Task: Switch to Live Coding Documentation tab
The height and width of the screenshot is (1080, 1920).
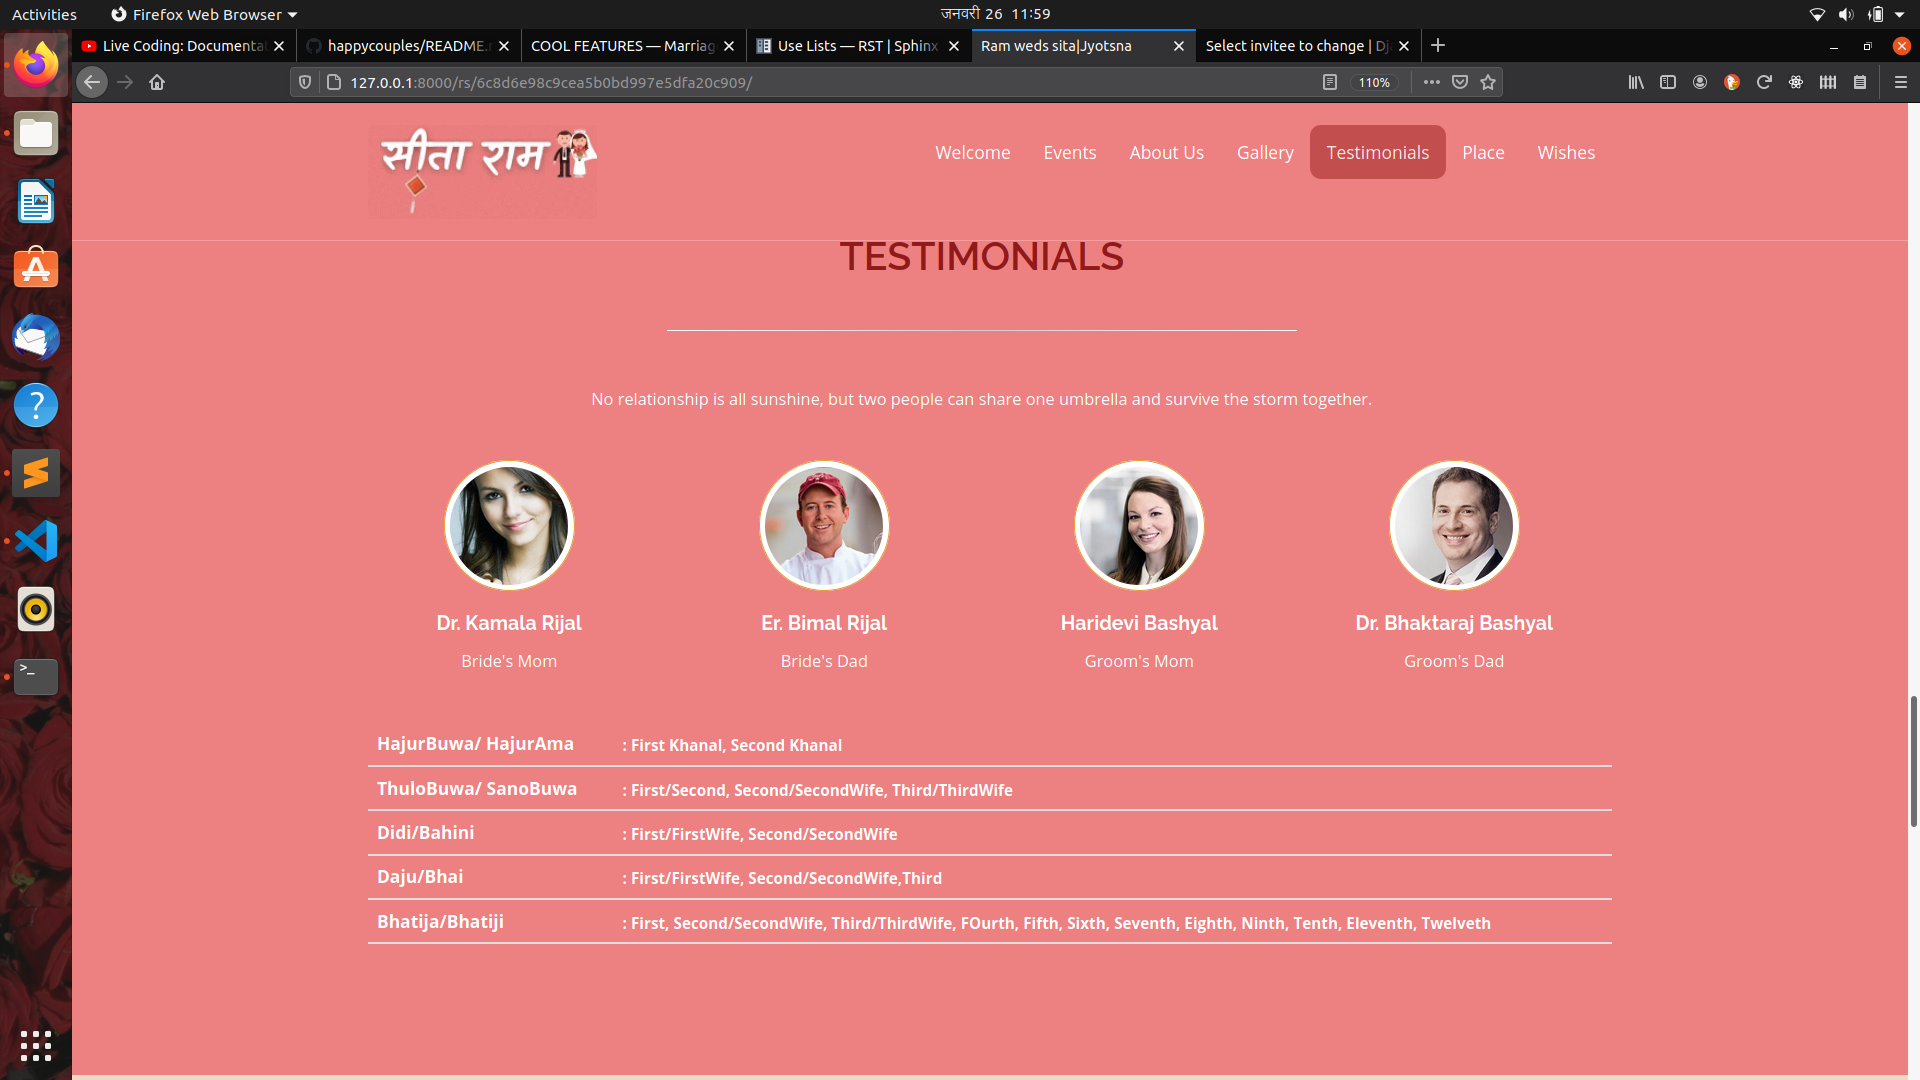Action: 183,46
